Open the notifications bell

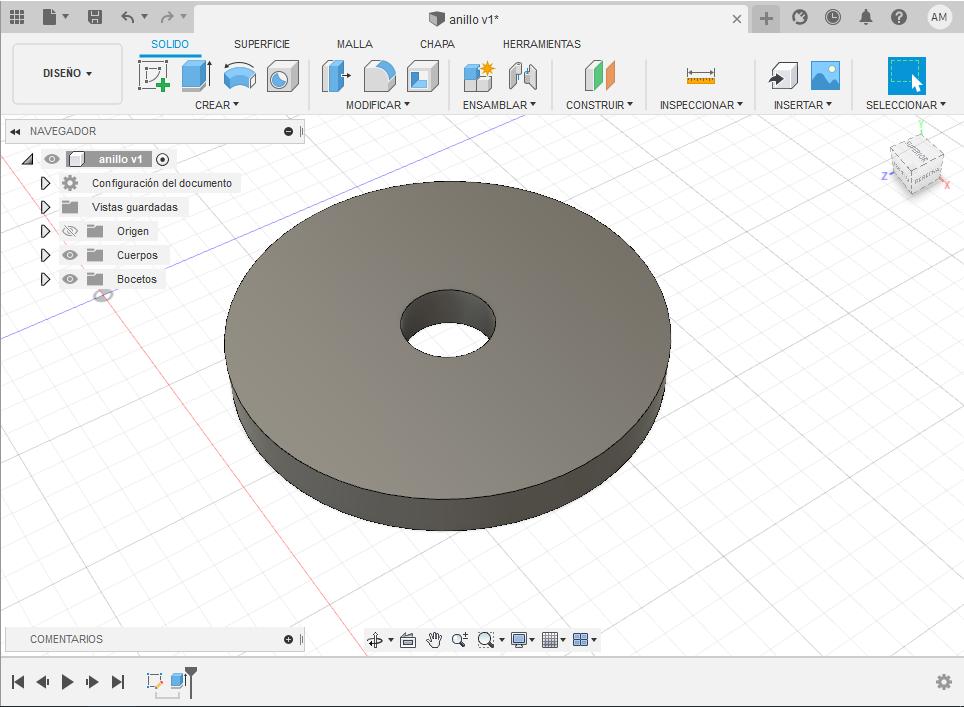(x=866, y=17)
